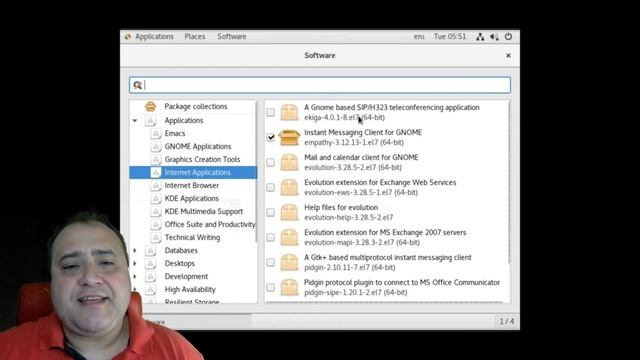Click the volume speaker icon

pyautogui.click(x=494, y=37)
